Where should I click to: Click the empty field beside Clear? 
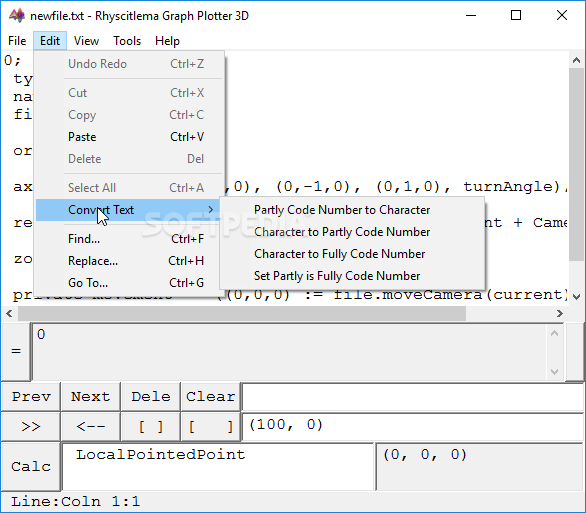point(413,396)
